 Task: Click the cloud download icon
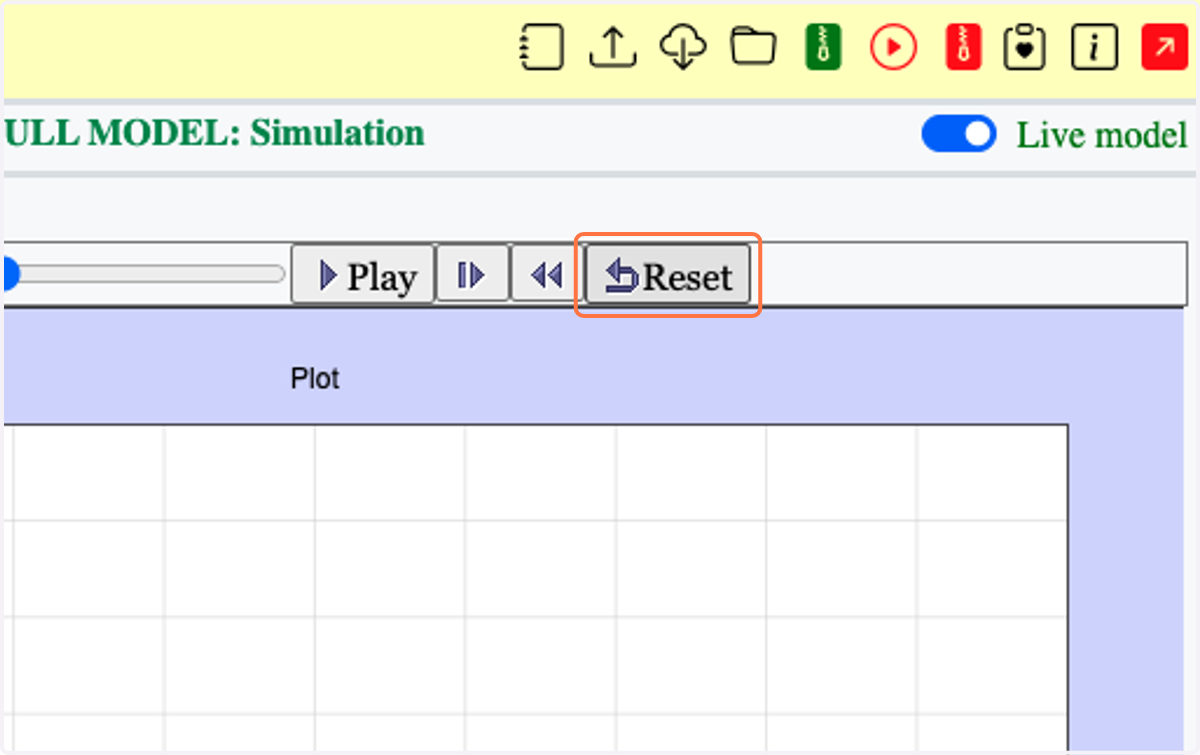683,47
